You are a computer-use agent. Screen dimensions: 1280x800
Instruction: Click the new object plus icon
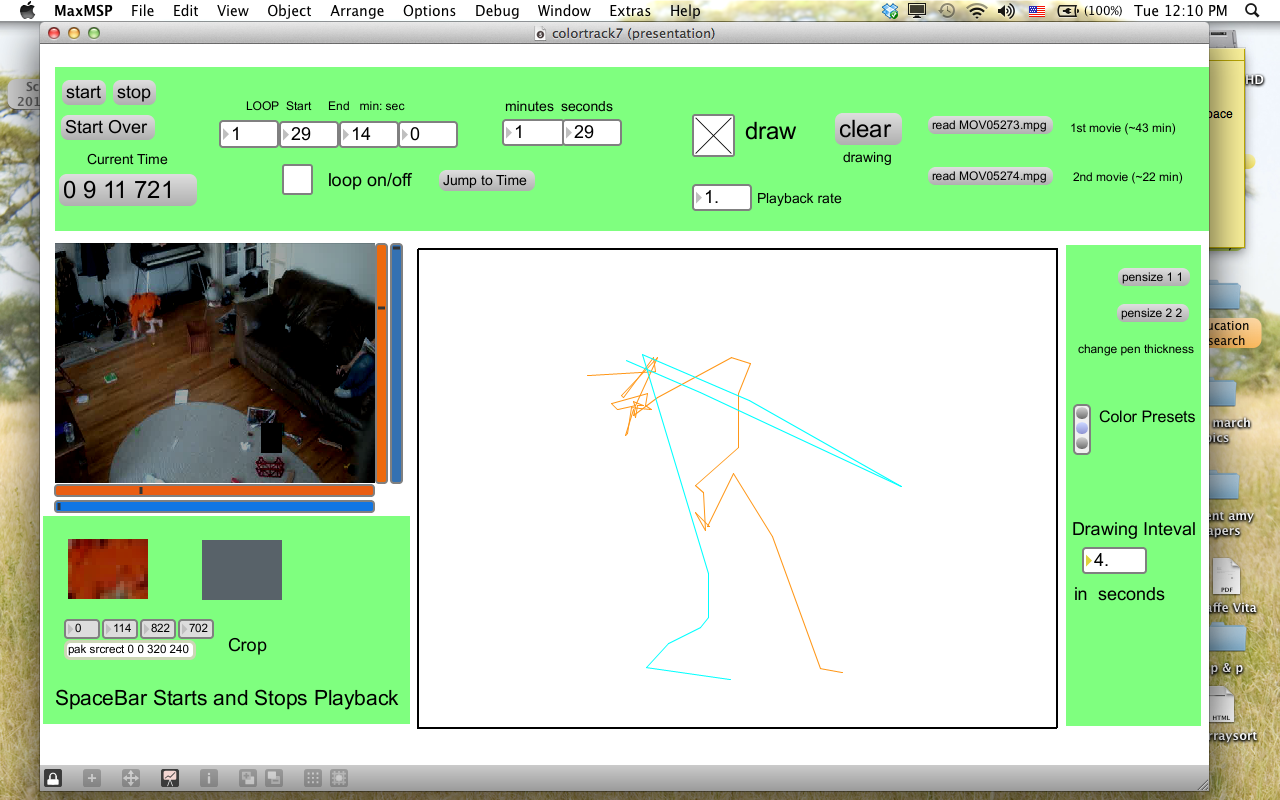coord(91,778)
